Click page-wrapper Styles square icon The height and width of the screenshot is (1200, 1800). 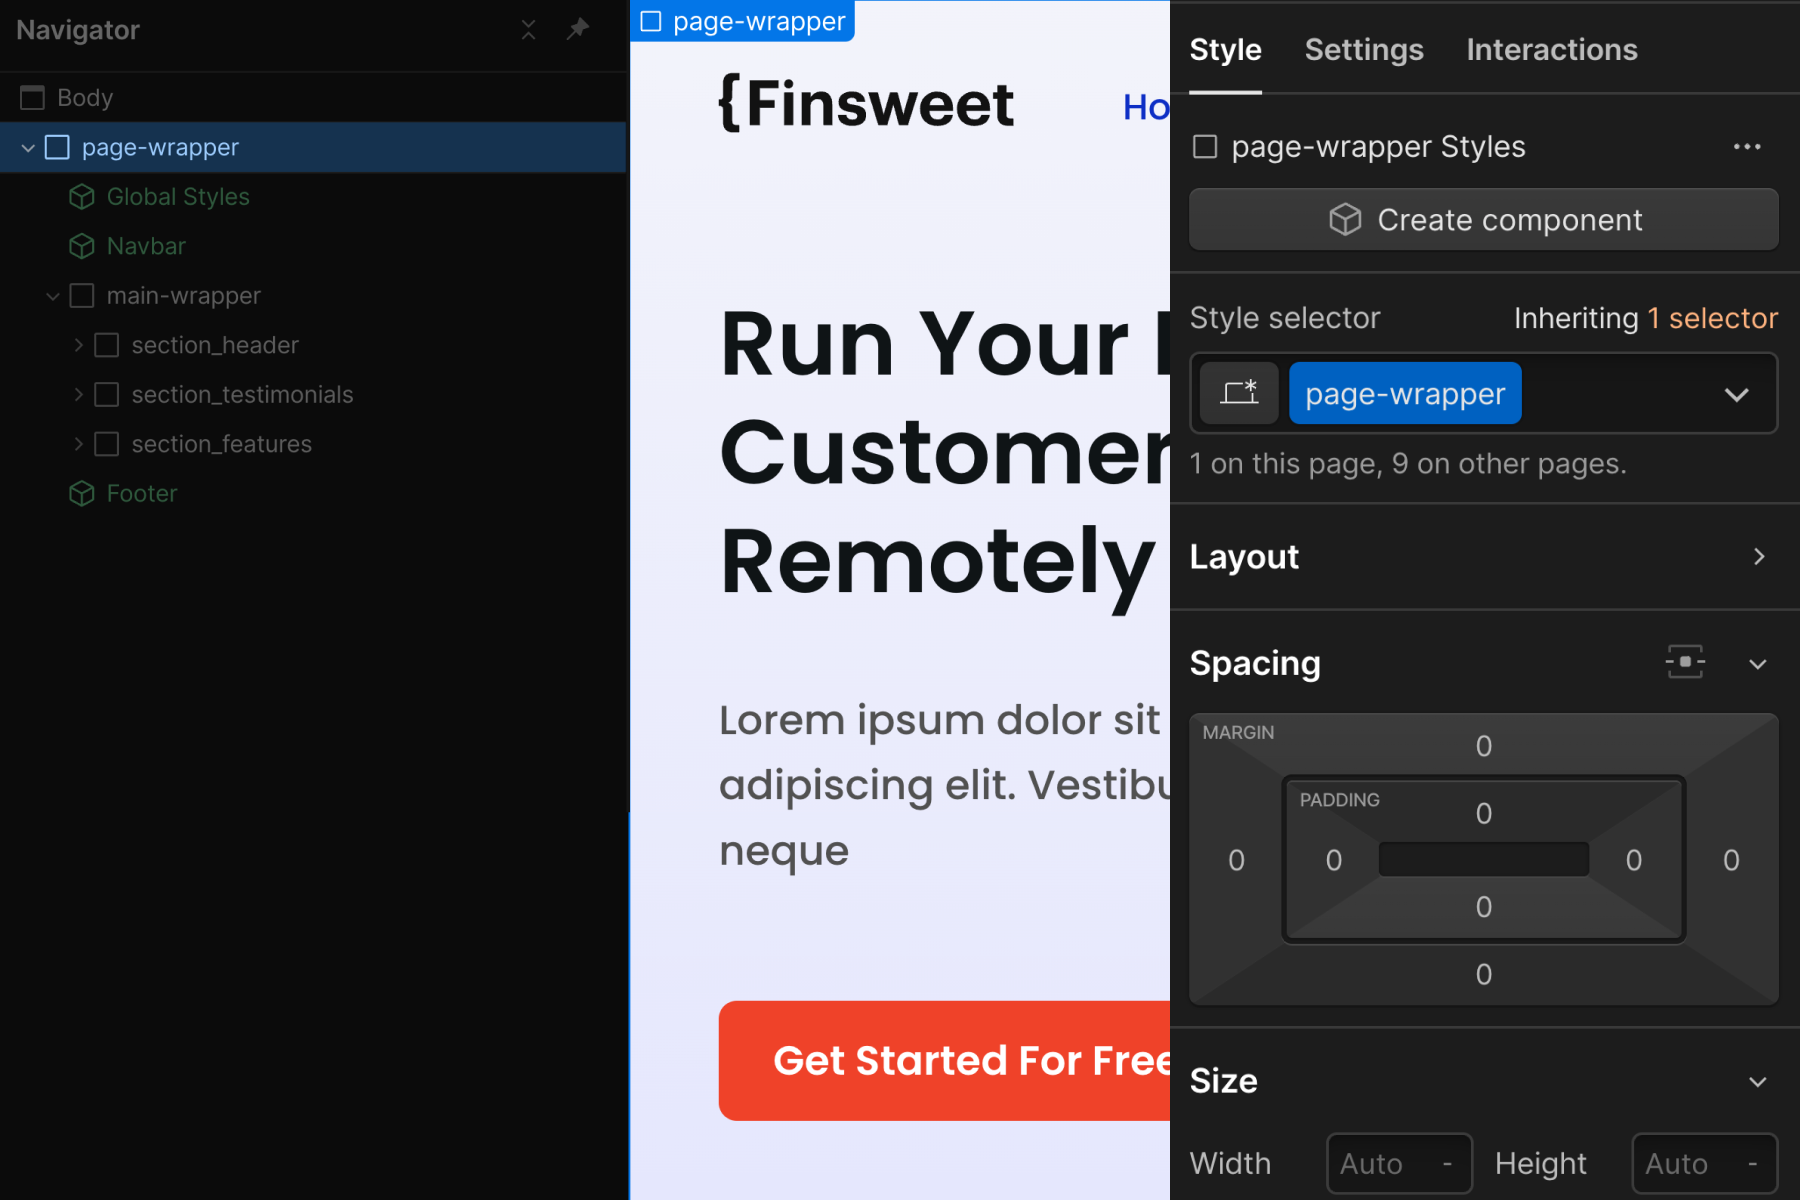point(1205,147)
